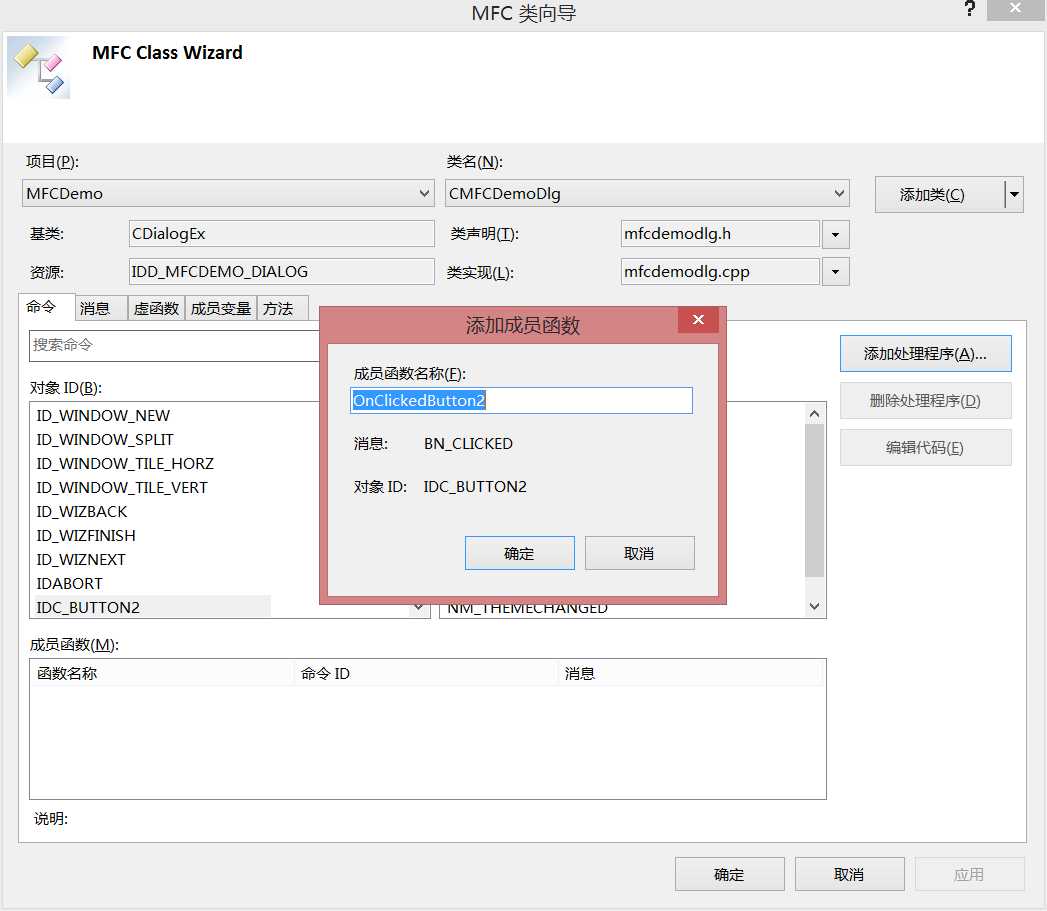
Task: Select IDC_BUTTON2 in object ID list
Action: [152, 607]
